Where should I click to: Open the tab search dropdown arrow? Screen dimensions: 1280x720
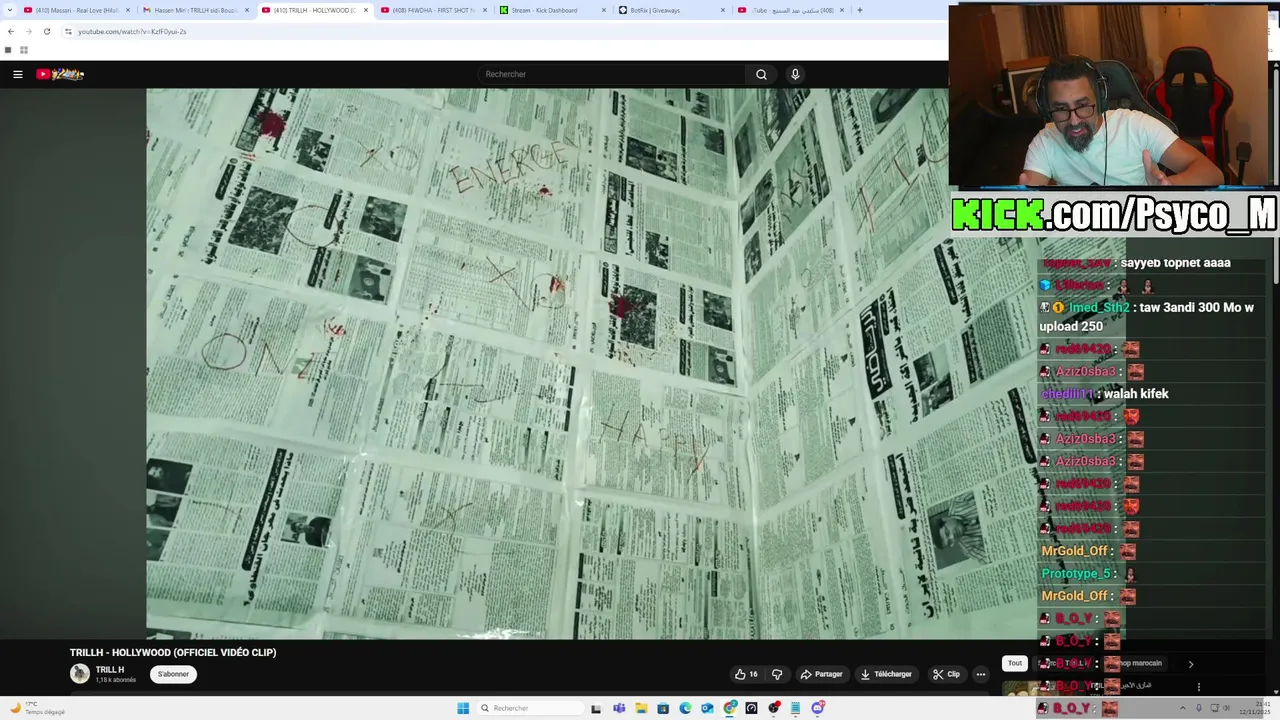coord(9,10)
